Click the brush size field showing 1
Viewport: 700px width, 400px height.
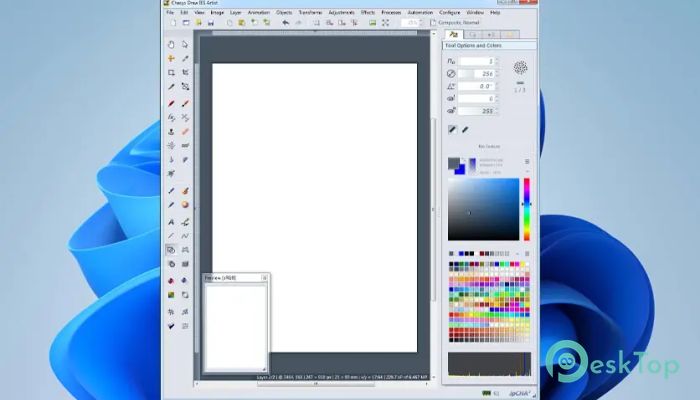coord(476,61)
